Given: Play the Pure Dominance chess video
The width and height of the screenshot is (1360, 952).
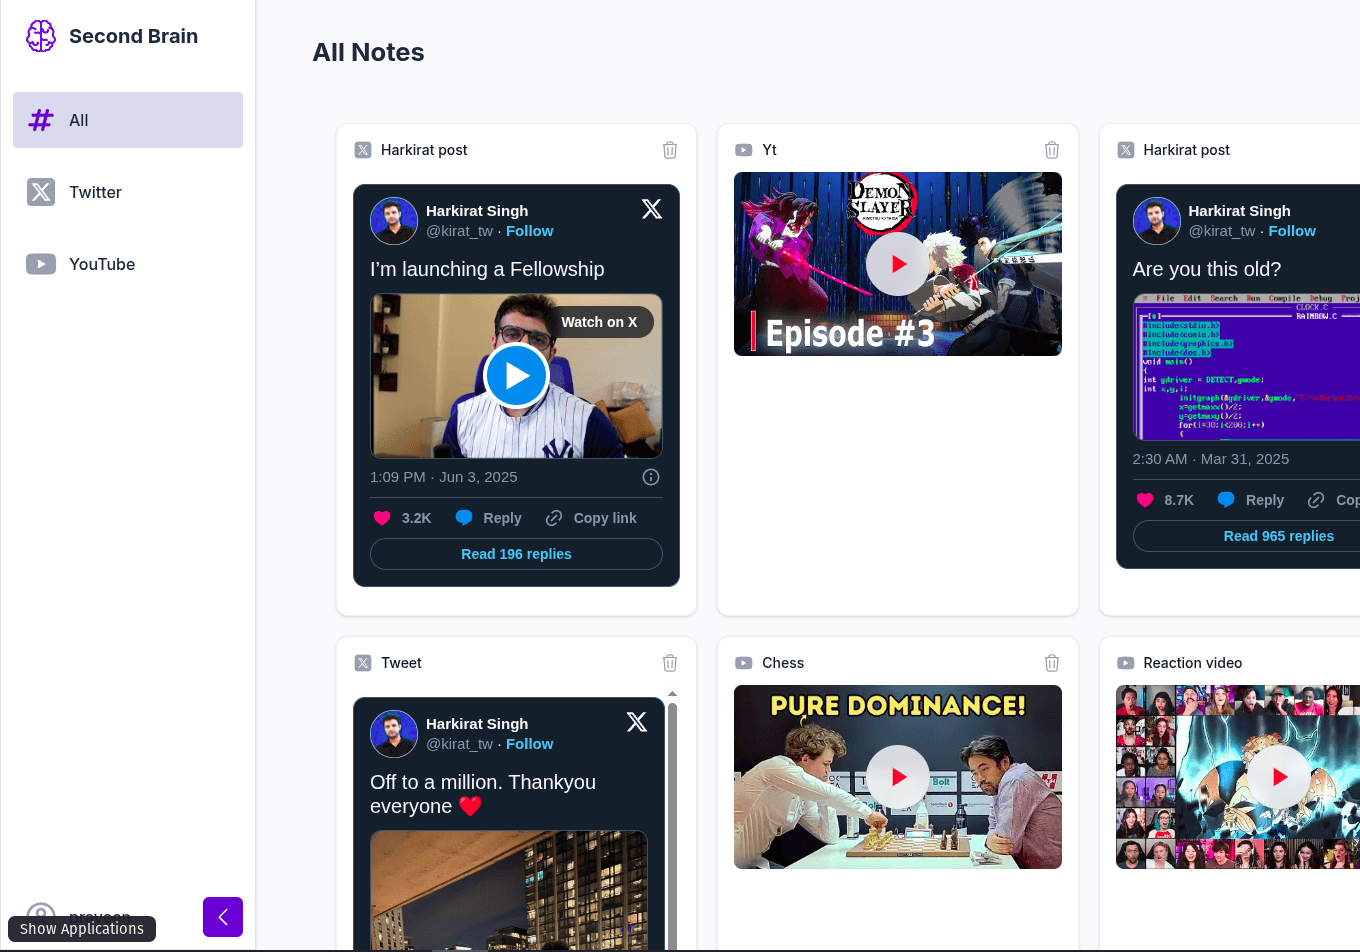Looking at the screenshot, I should pyautogui.click(x=897, y=777).
